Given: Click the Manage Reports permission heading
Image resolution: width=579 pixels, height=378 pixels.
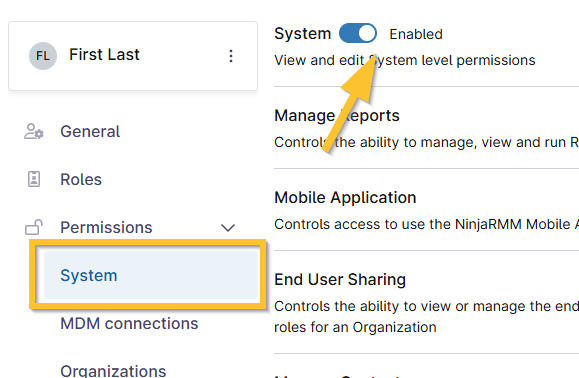Looking at the screenshot, I should click(337, 116).
